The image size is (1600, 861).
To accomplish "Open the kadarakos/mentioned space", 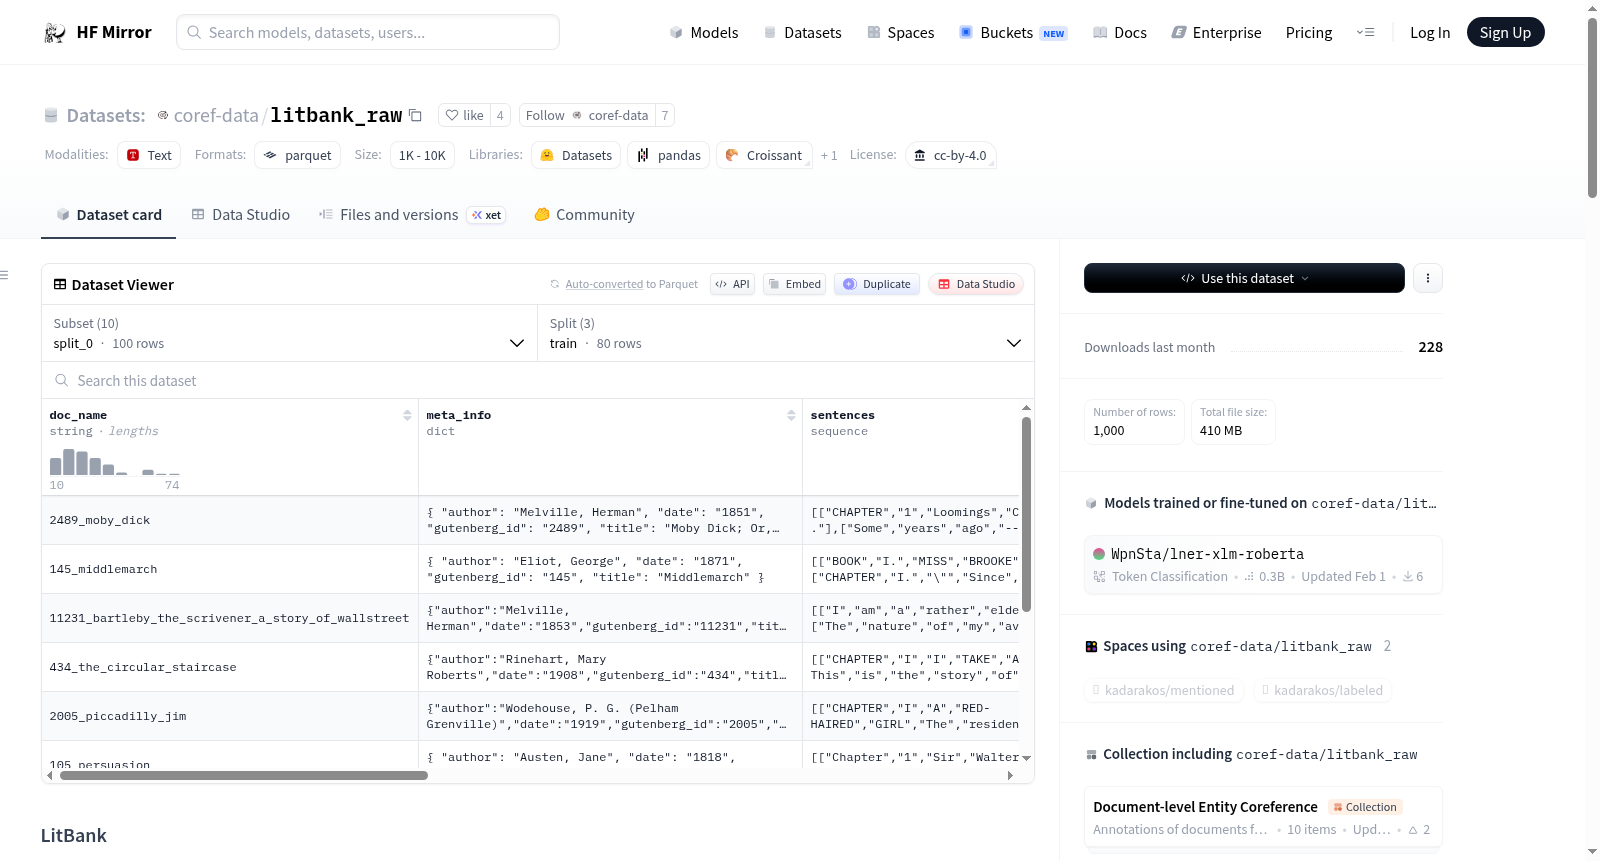I will 1164,690.
